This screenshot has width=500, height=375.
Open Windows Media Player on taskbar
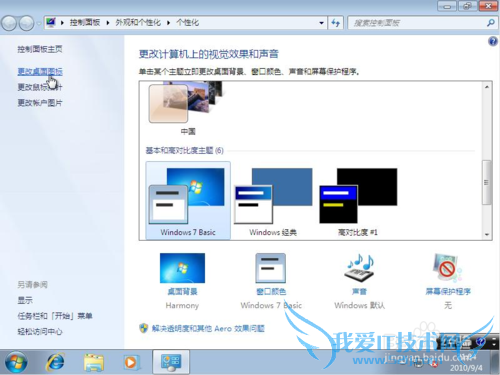[x=131, y=362]
